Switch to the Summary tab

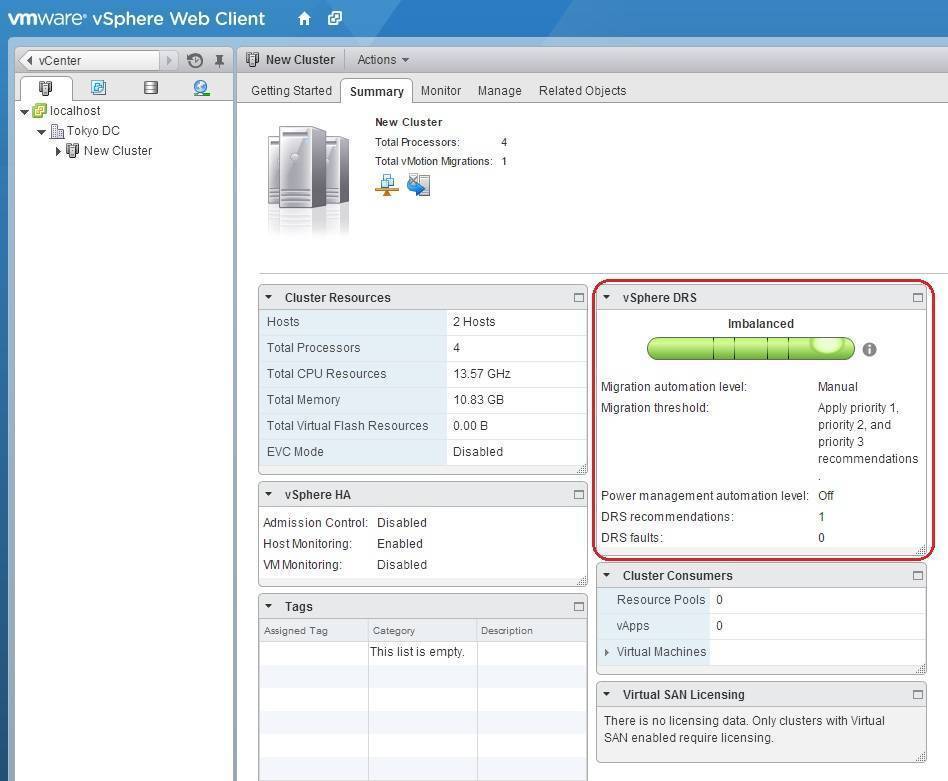tap(377, 91)
